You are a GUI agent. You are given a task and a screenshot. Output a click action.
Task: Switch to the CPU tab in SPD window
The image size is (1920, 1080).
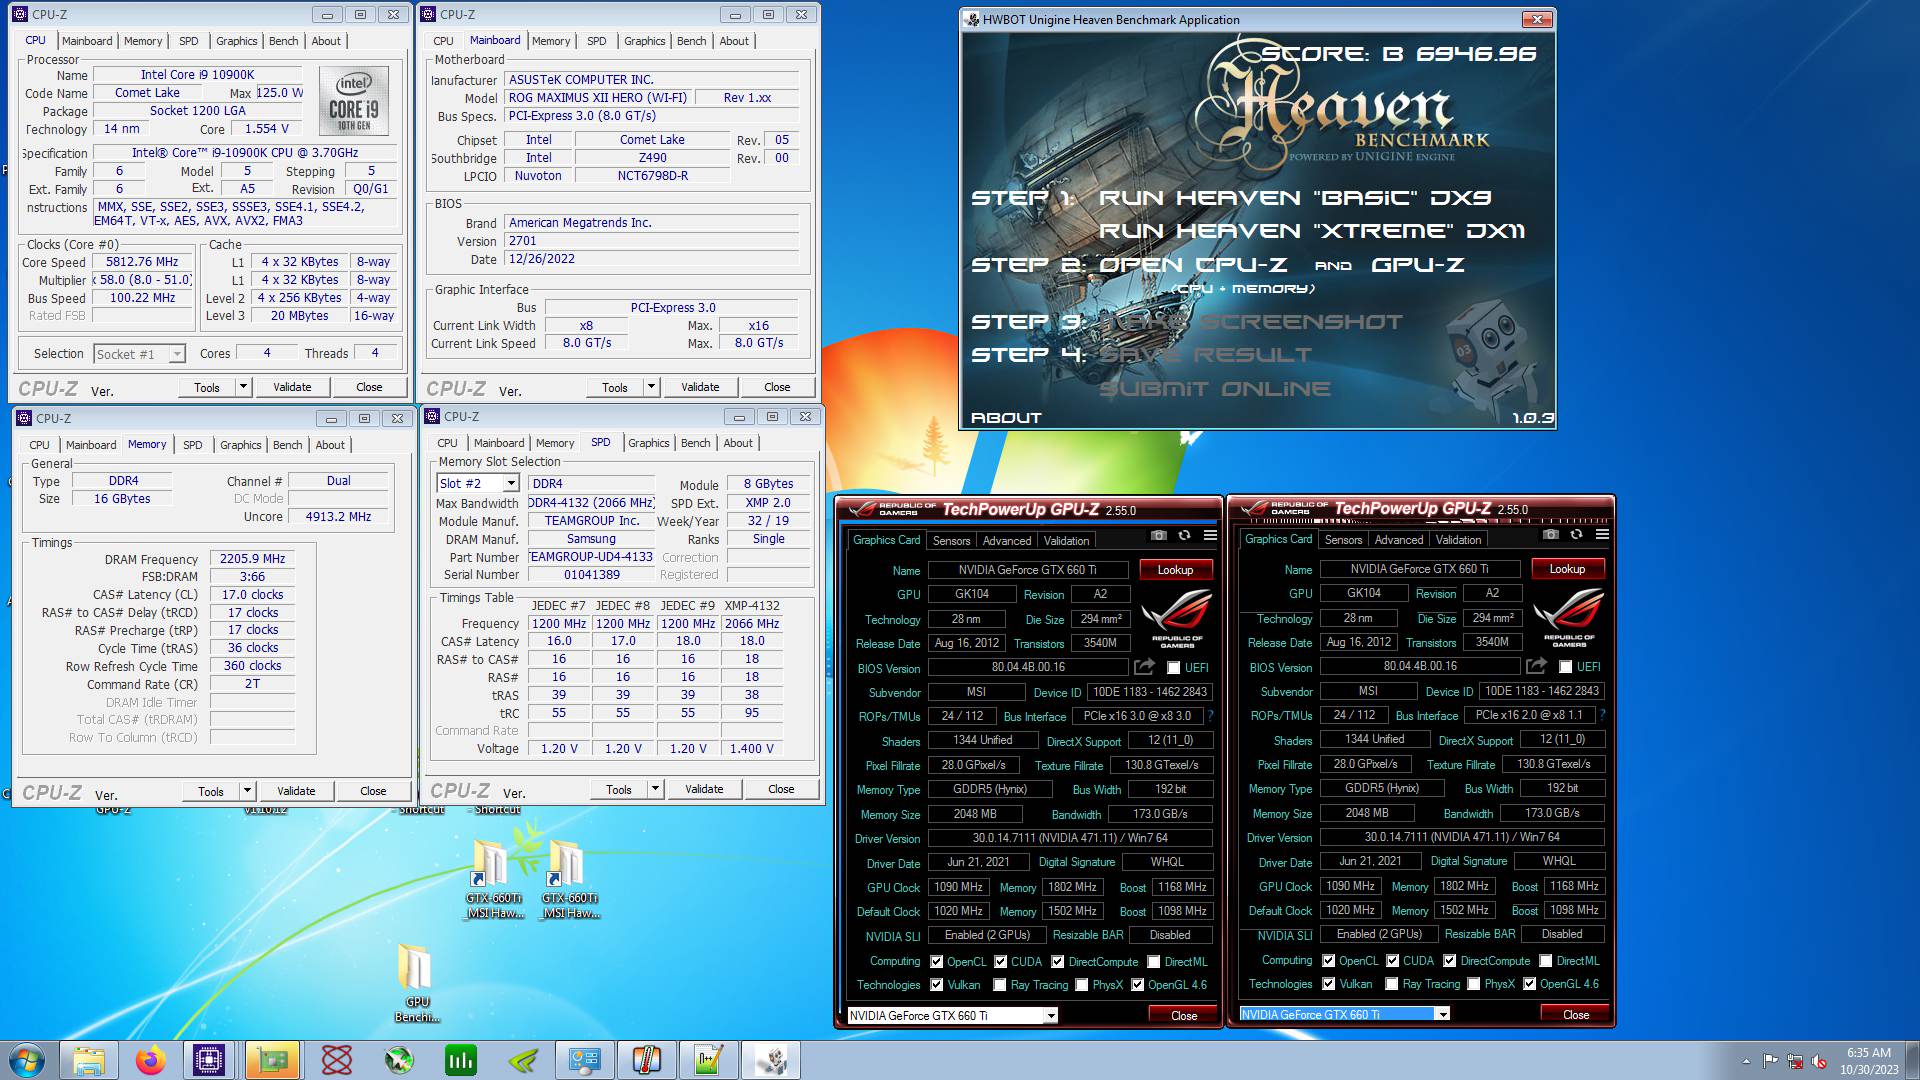447,443
